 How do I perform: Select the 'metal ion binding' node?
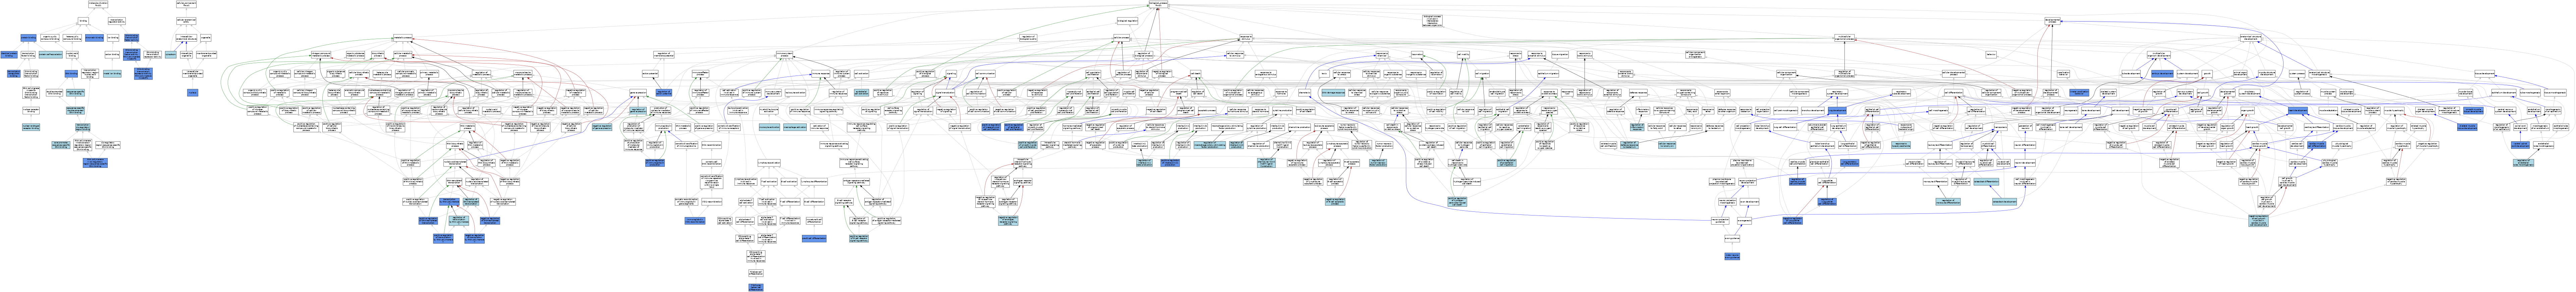coord(112,73)
